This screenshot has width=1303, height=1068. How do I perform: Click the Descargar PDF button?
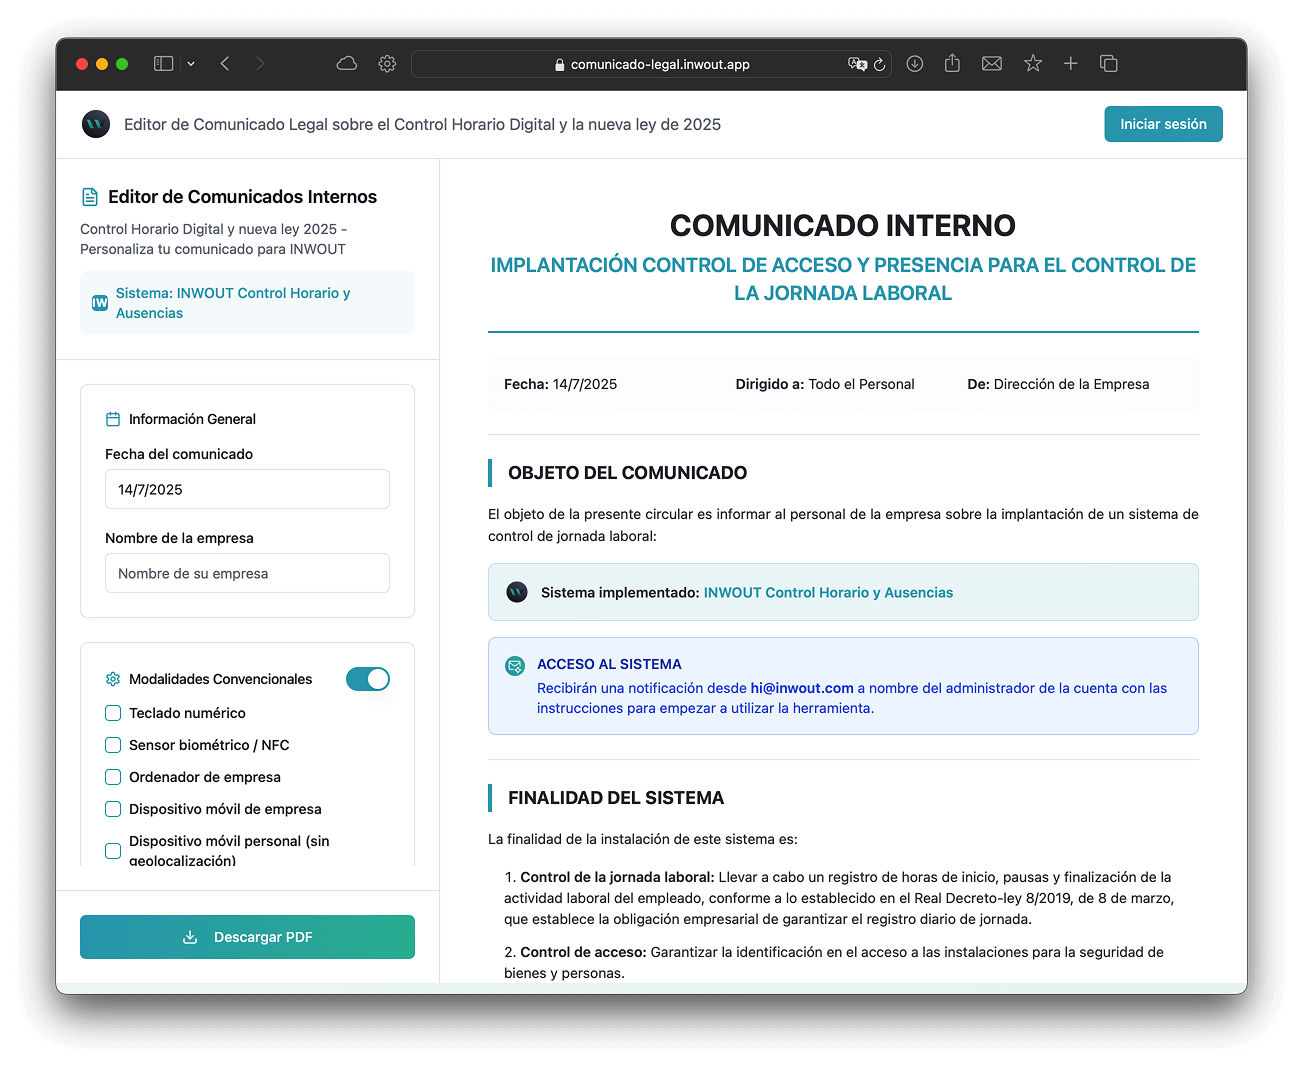pyautogui.click(x=247, y=937)
